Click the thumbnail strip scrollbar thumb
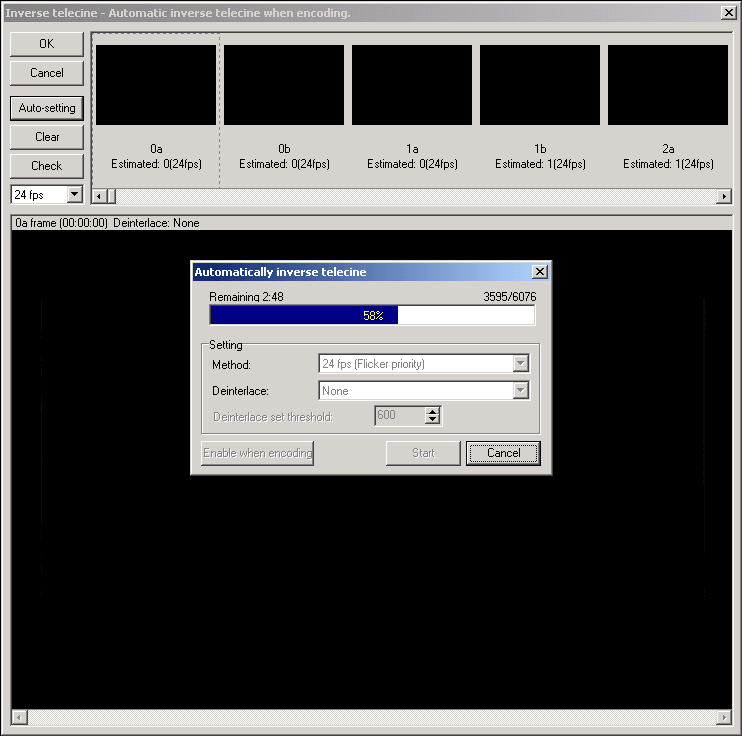Image resolution: width=742 pixels, height=736 pixels. point(112,196)
